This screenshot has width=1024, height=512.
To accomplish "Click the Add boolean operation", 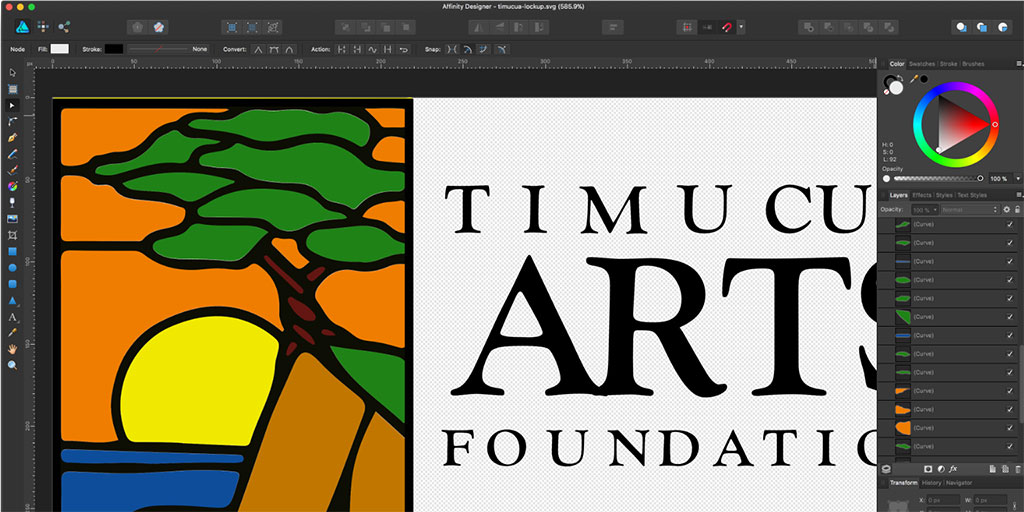I will tap(808, 27).
